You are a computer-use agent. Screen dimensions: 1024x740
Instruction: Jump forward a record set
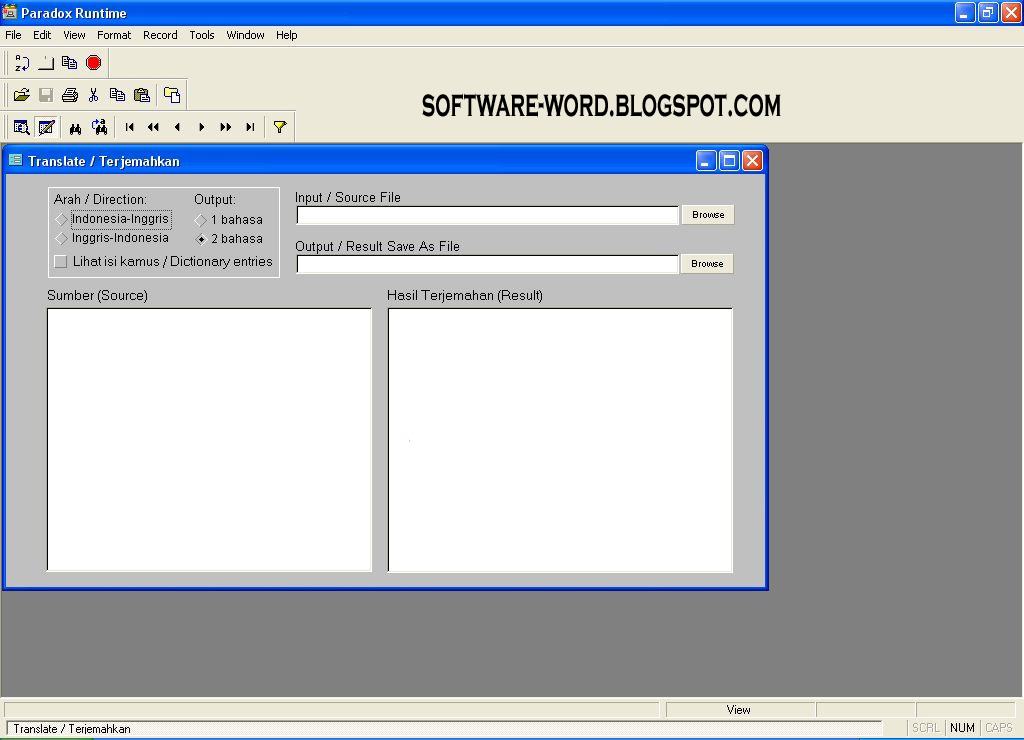[225, 127]
